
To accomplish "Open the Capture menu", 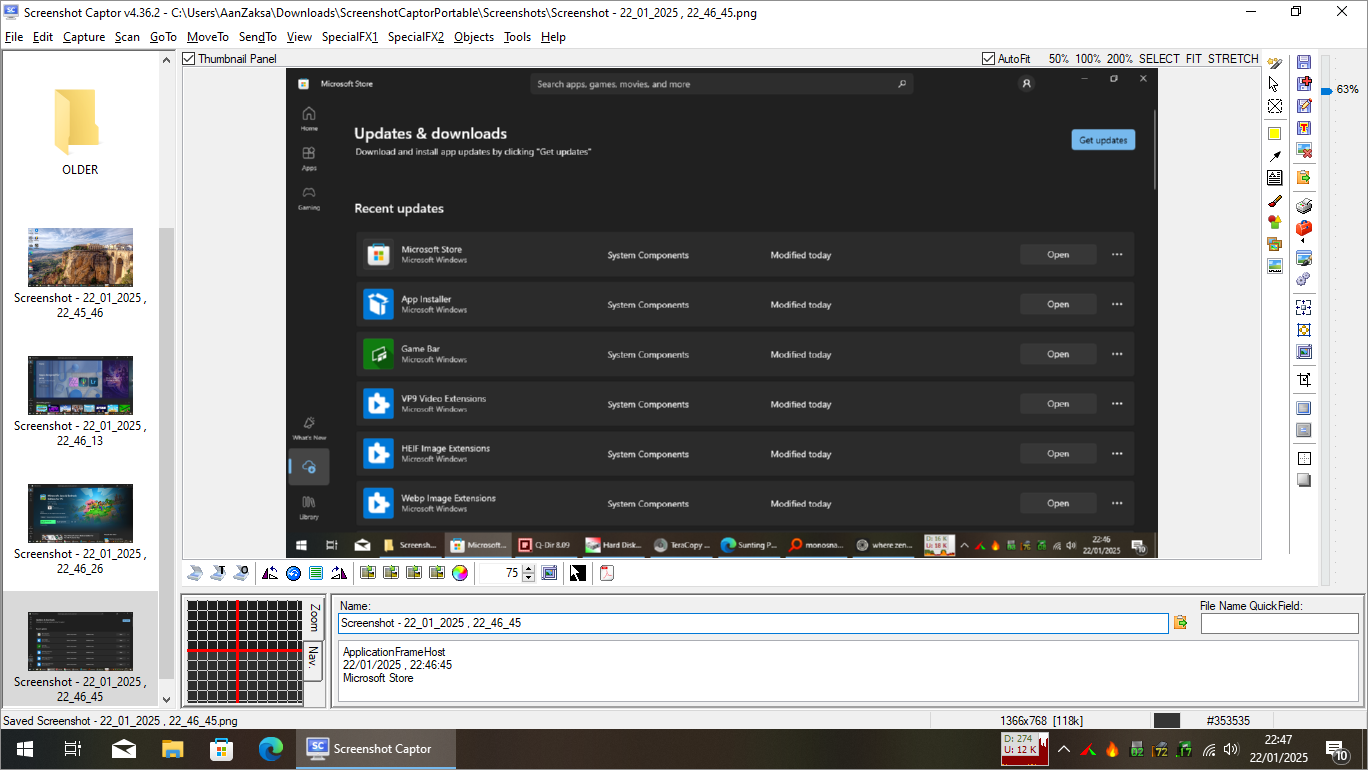I will [x=84, y=37].
